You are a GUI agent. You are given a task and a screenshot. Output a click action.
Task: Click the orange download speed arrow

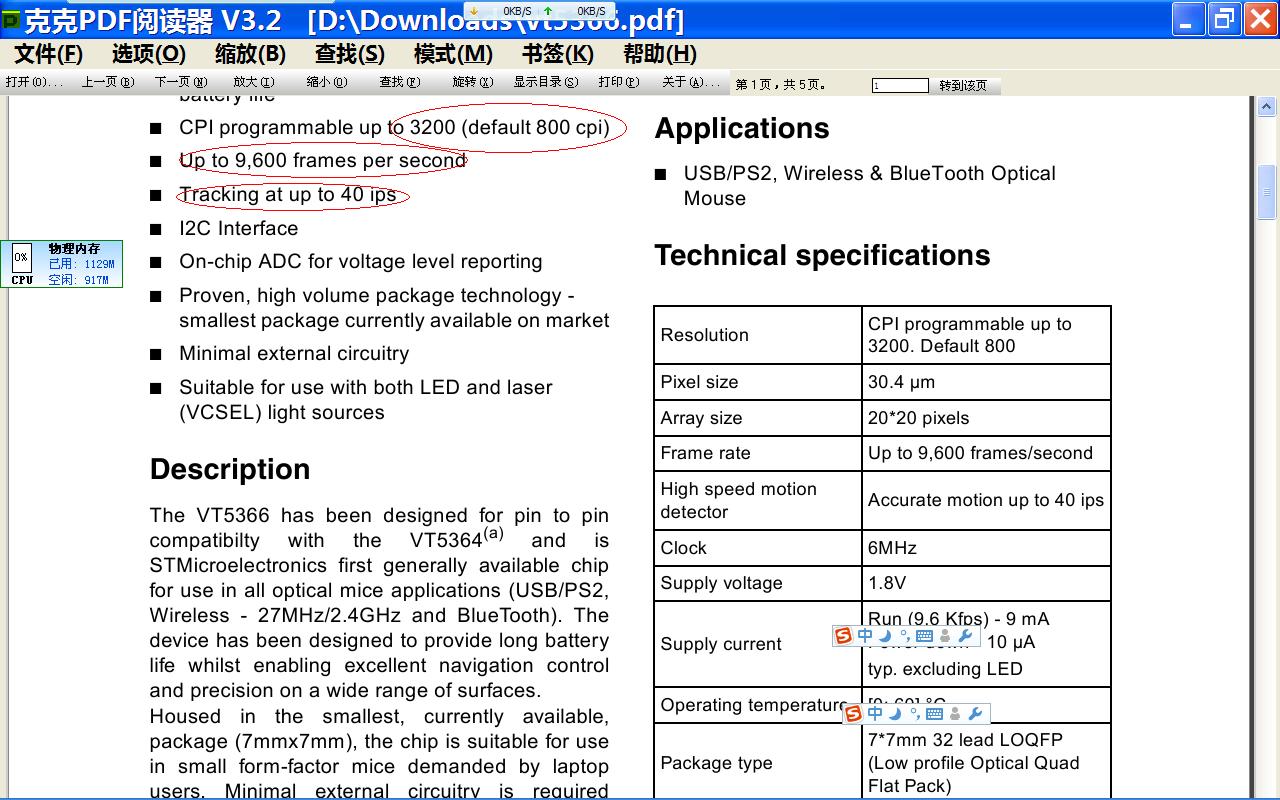coord(473,11)
